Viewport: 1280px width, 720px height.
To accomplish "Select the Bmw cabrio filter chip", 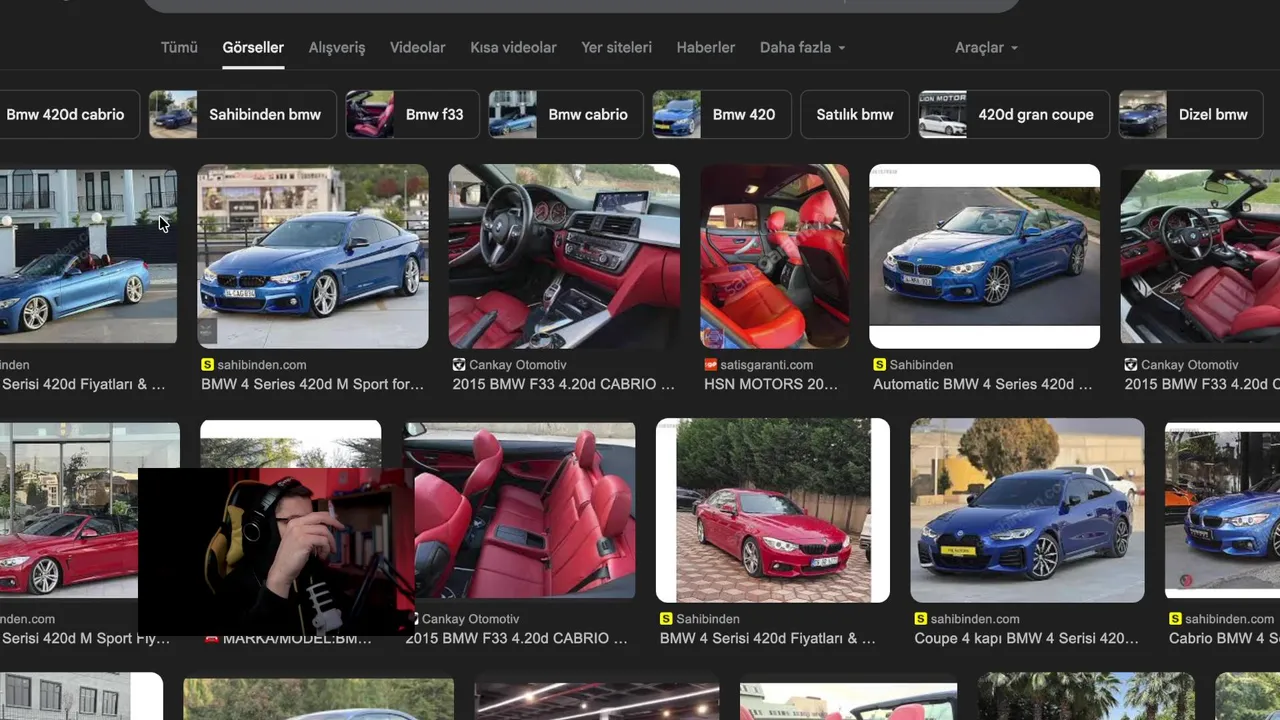I will (566, 114).
